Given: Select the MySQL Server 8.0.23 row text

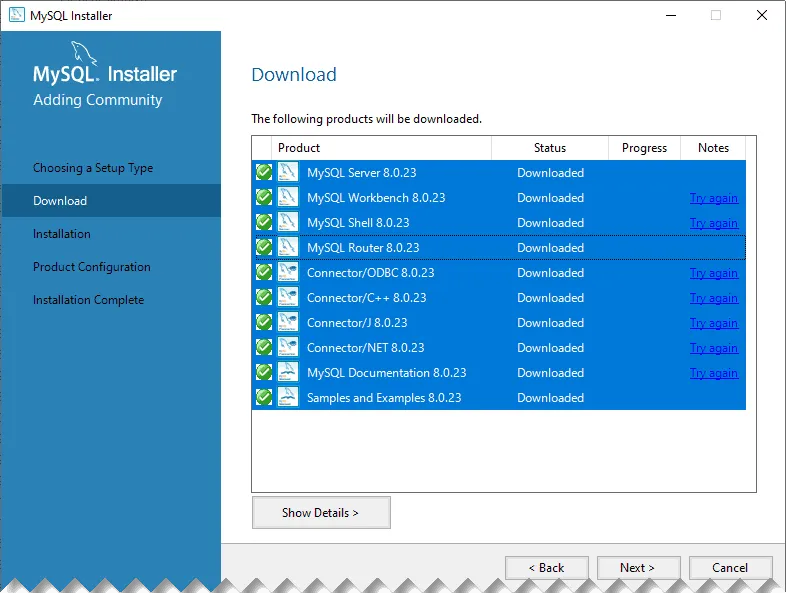Looking at the screenshot, I should click(361, 173).
